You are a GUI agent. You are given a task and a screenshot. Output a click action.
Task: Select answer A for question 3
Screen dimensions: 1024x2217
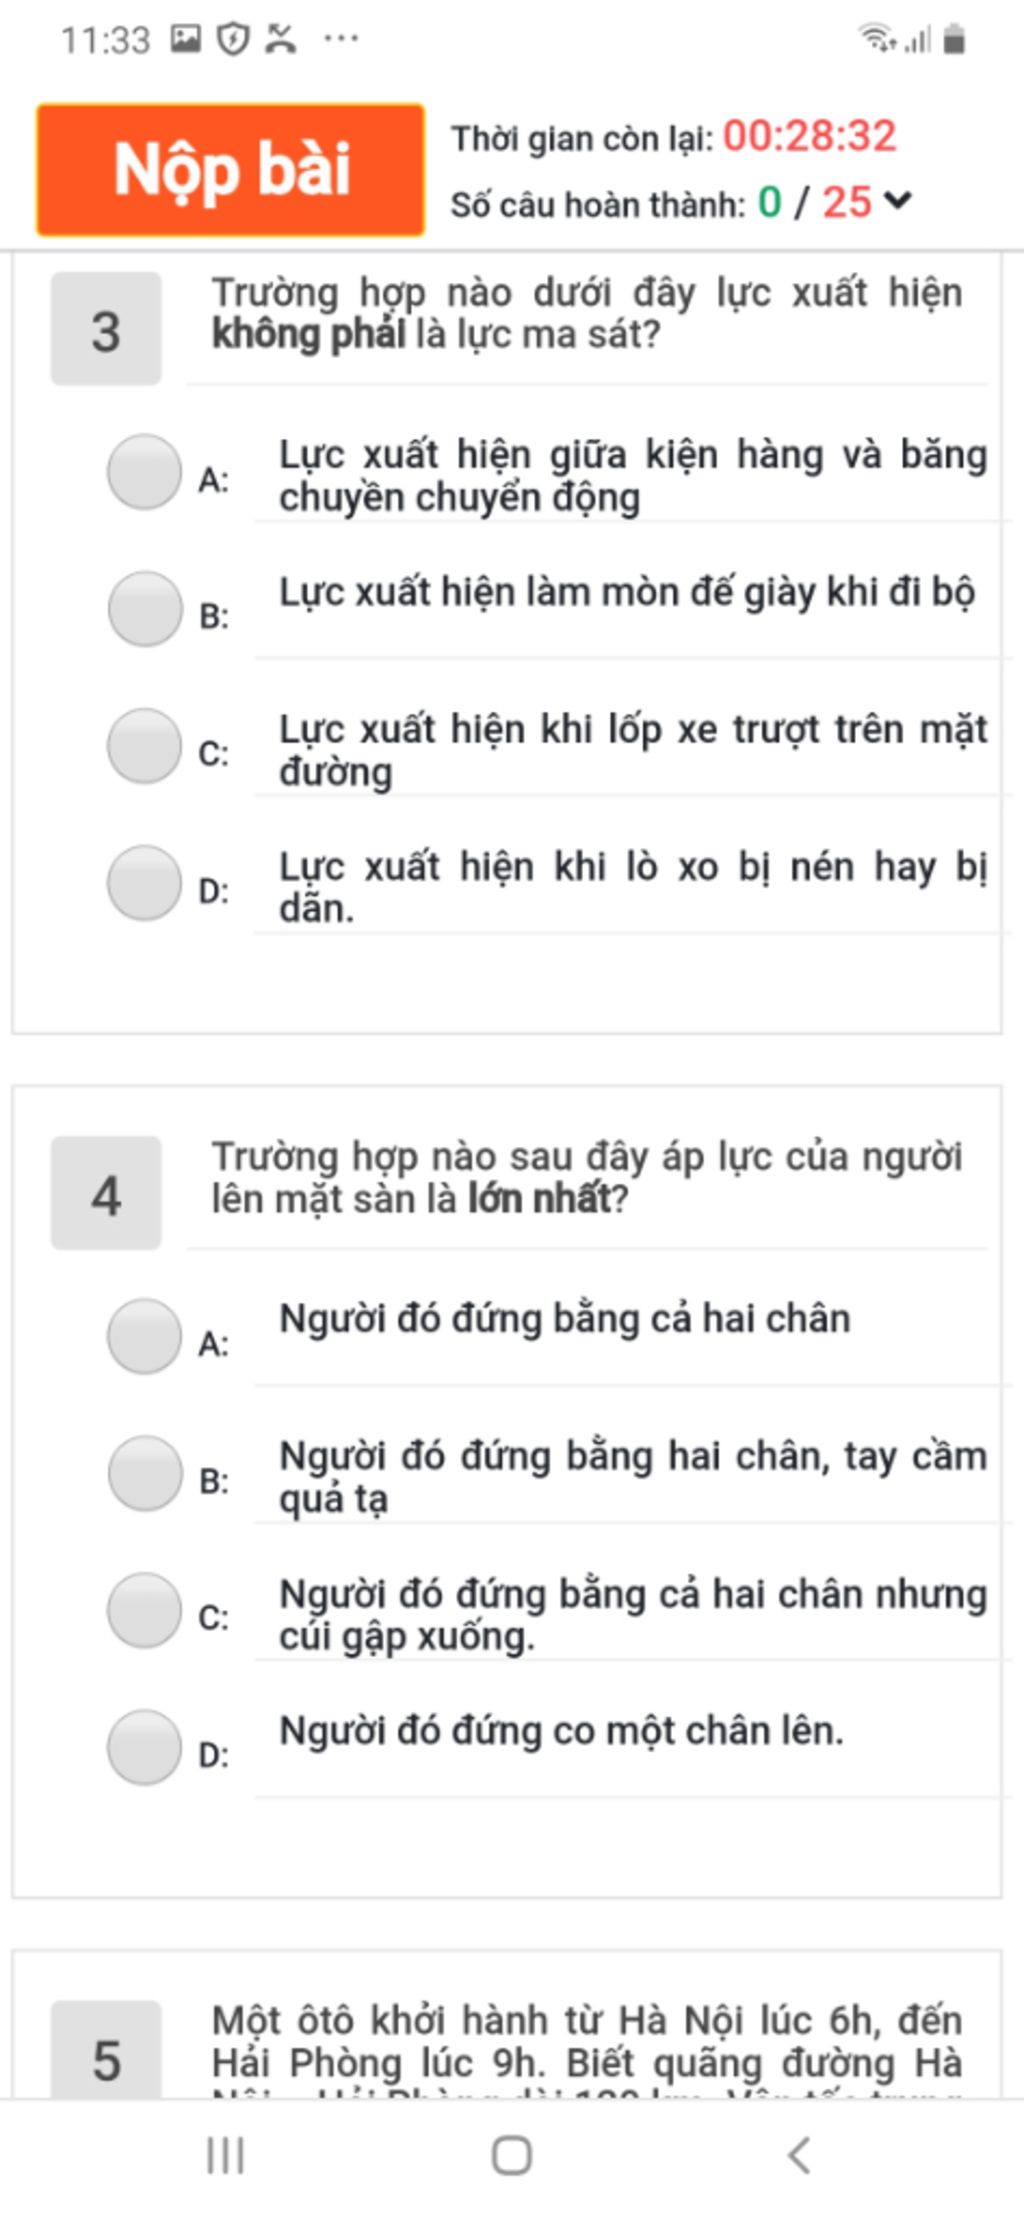(x=144, y=472)
